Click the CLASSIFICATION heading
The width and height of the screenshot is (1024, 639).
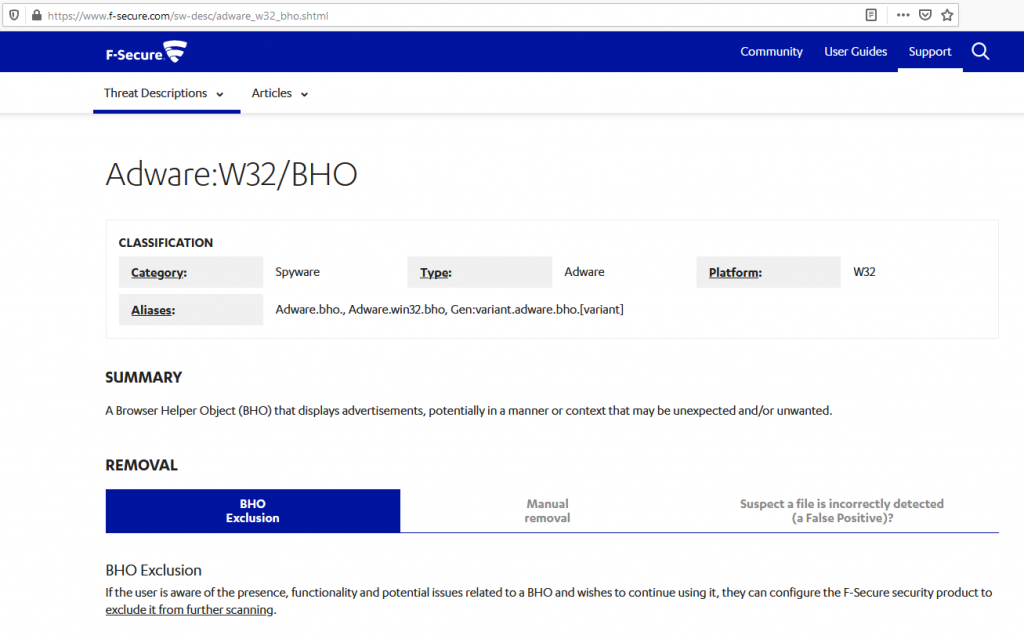166,242
